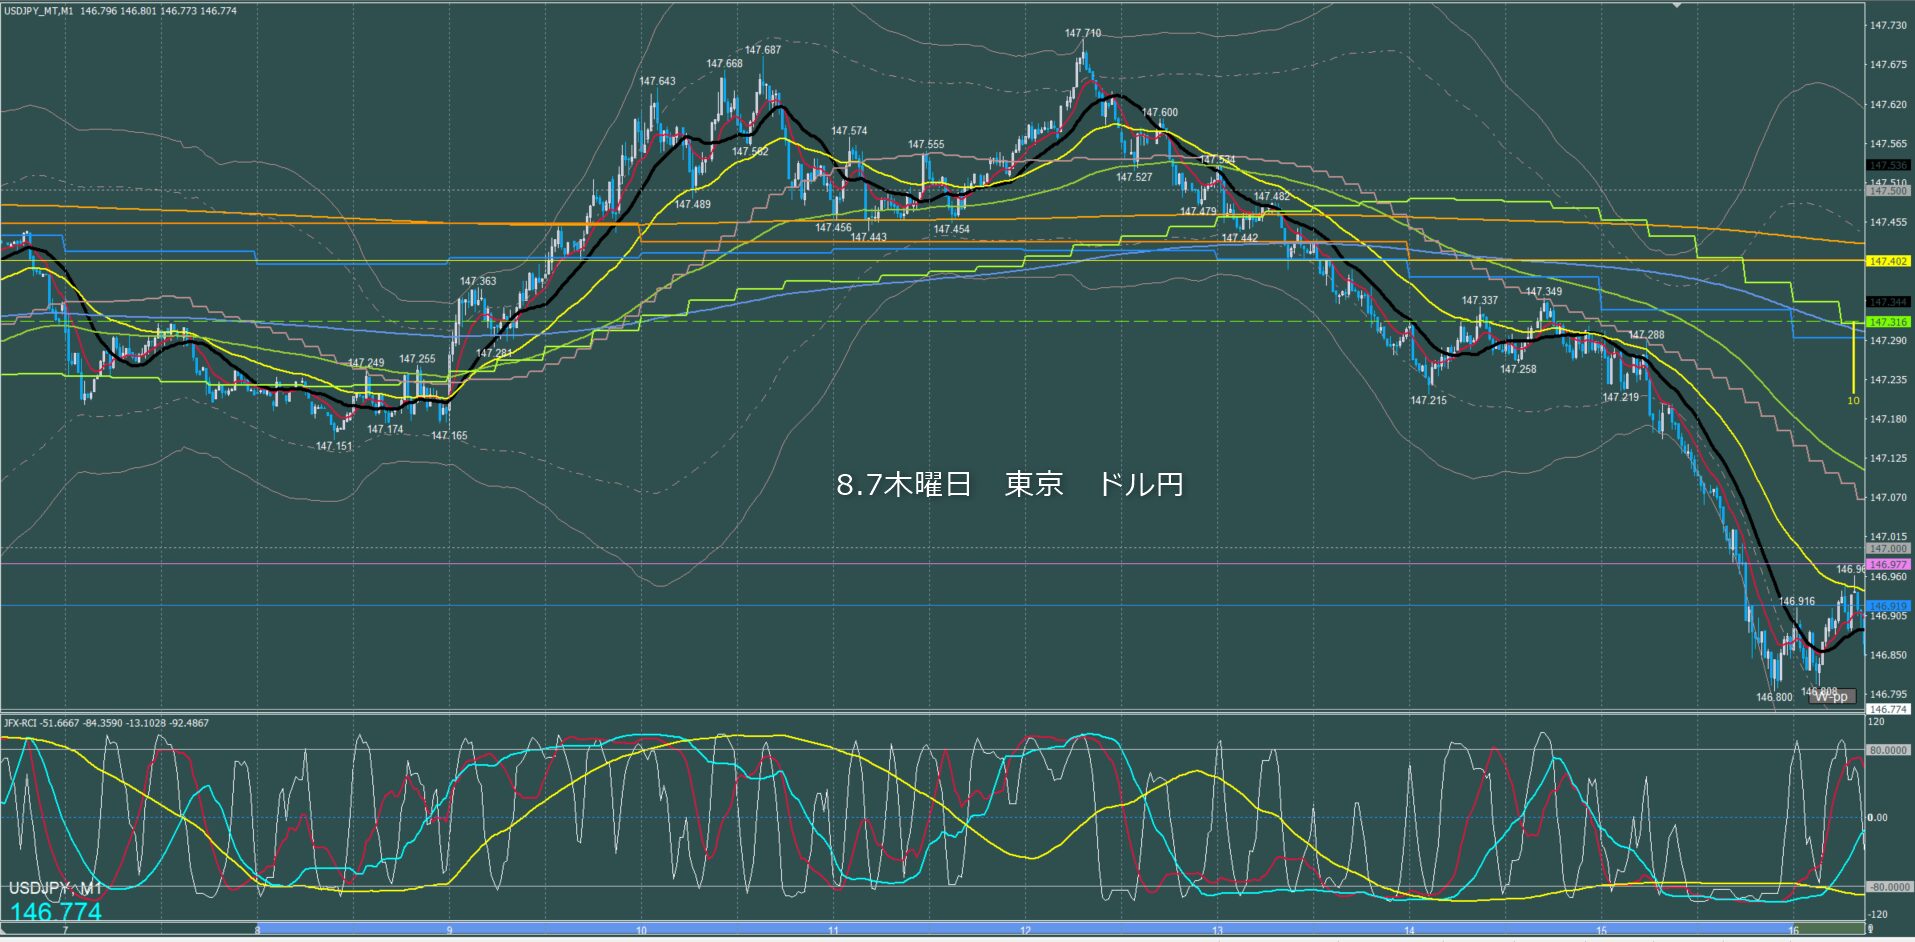Click the pink 146.977 price tag
Image resolution: width=1915 pixels, height=942 pixels.
pyautogui.click(x=1888, y=565)
